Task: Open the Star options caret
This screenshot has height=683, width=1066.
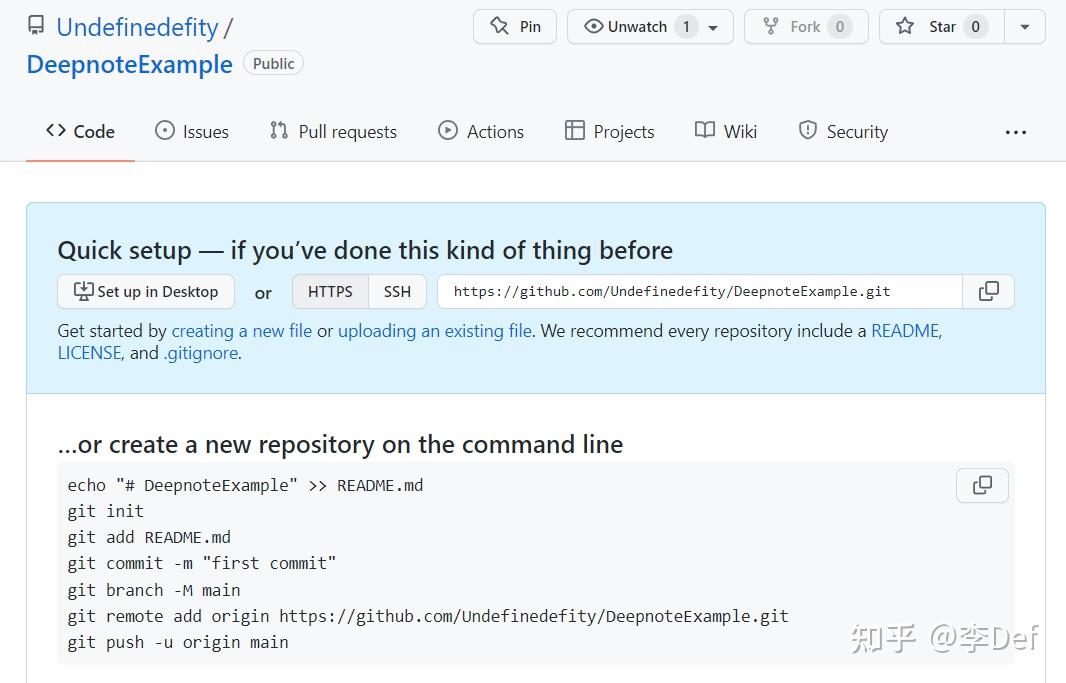Action: coord(1024,26)
